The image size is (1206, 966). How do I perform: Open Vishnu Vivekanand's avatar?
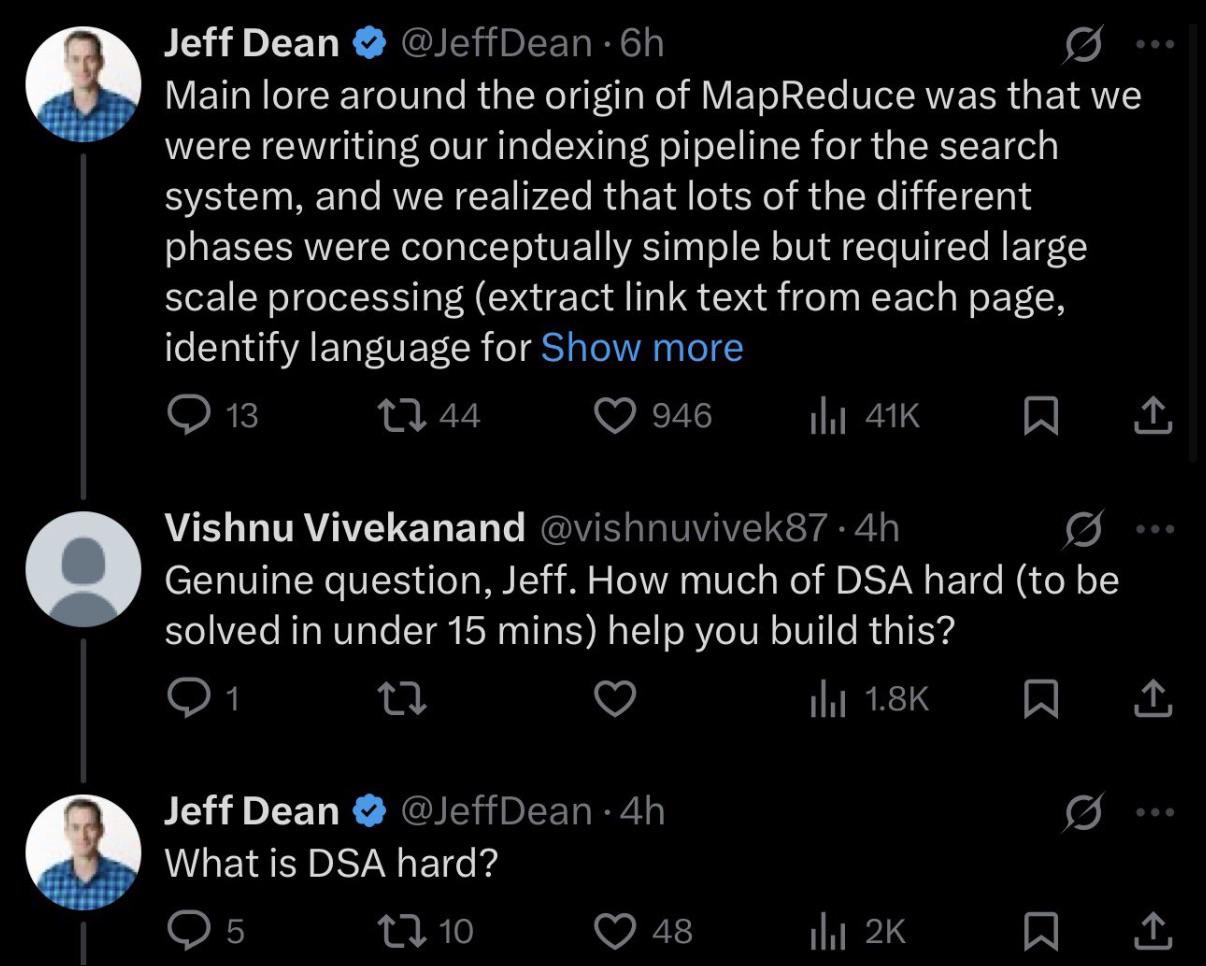(85, 570)
